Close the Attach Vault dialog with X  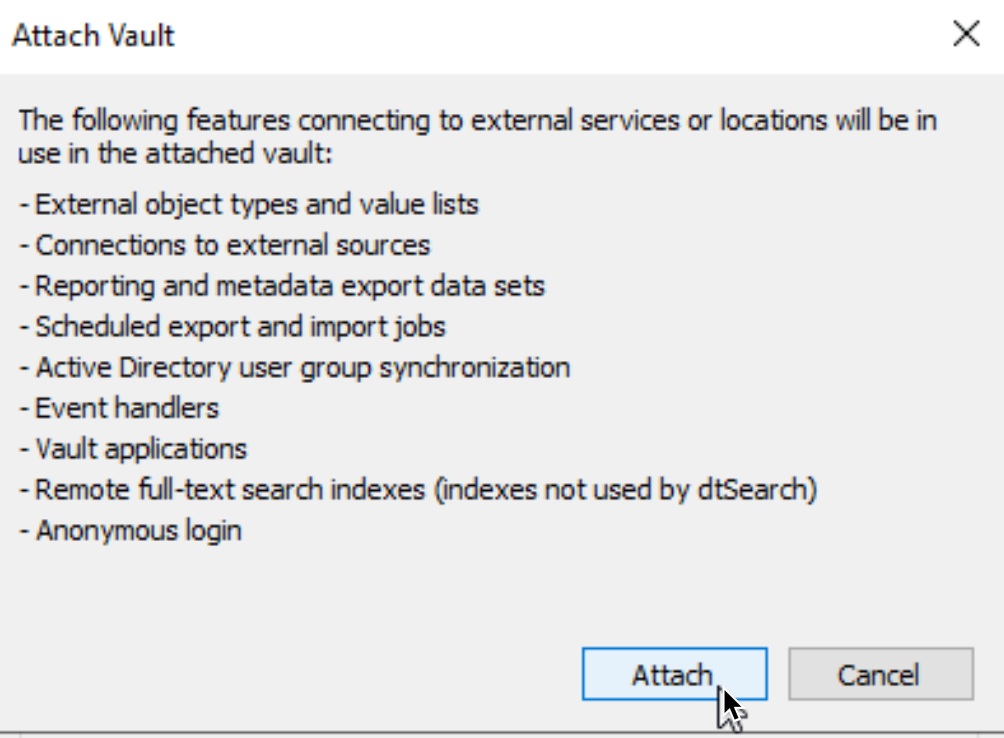(x=966, y=34)
